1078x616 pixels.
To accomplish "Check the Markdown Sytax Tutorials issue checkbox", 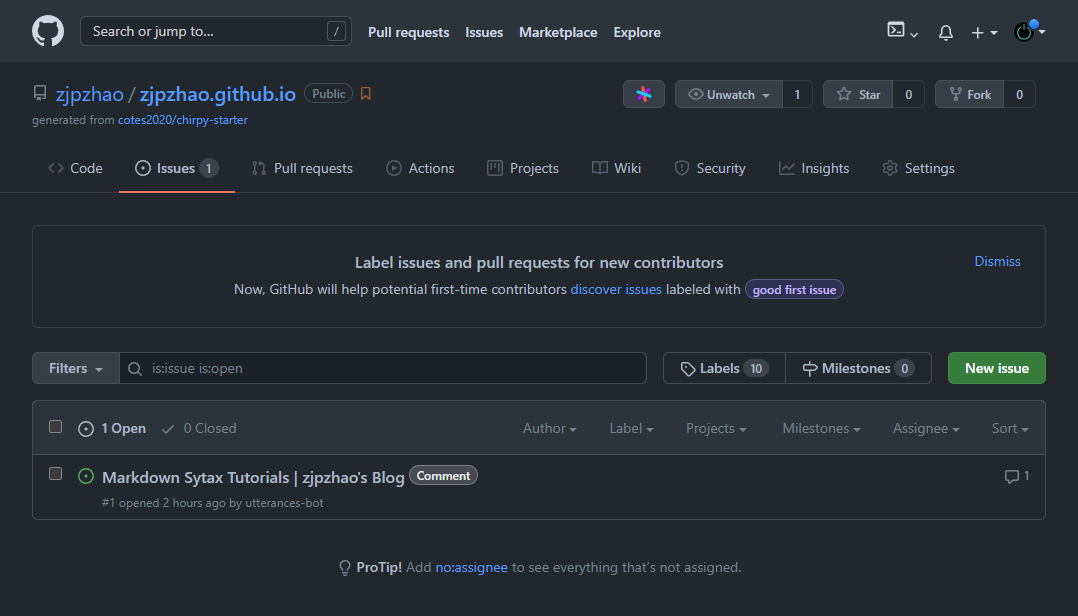I will 55,473.
